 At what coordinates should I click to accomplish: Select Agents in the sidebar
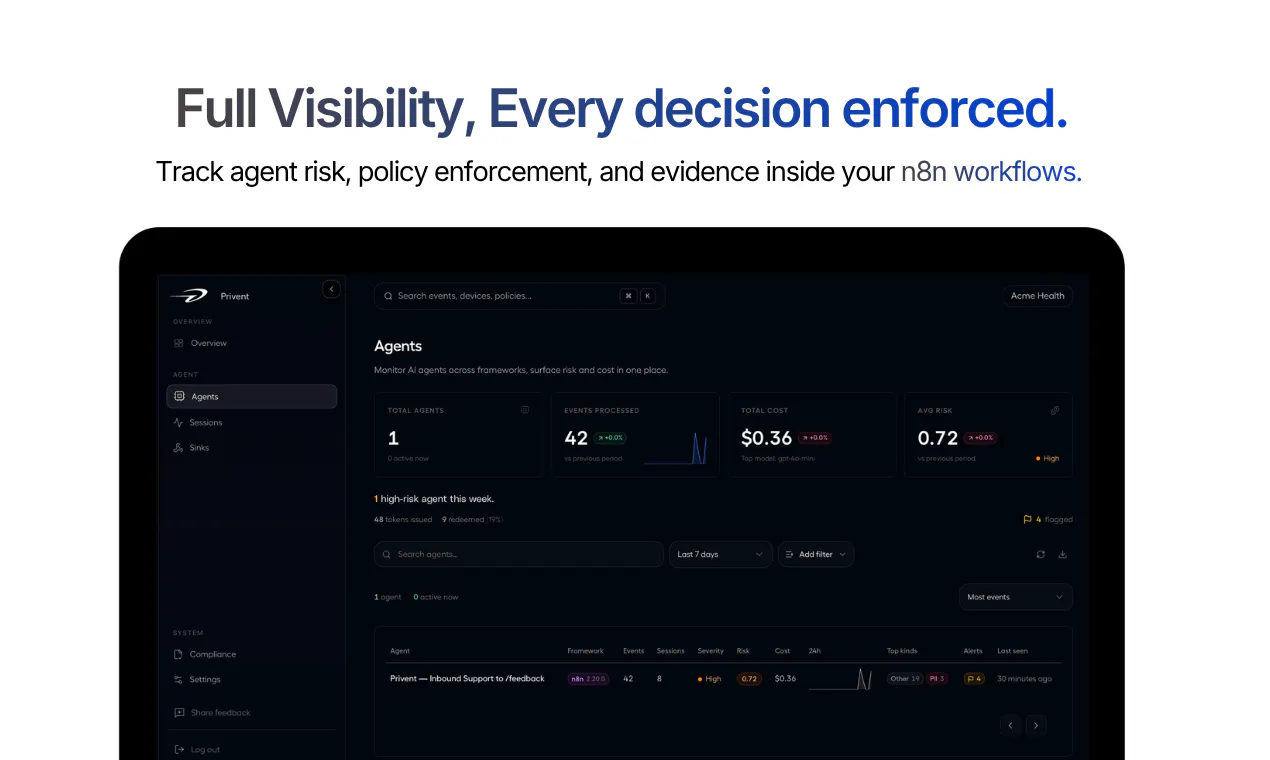coord(252,397)
